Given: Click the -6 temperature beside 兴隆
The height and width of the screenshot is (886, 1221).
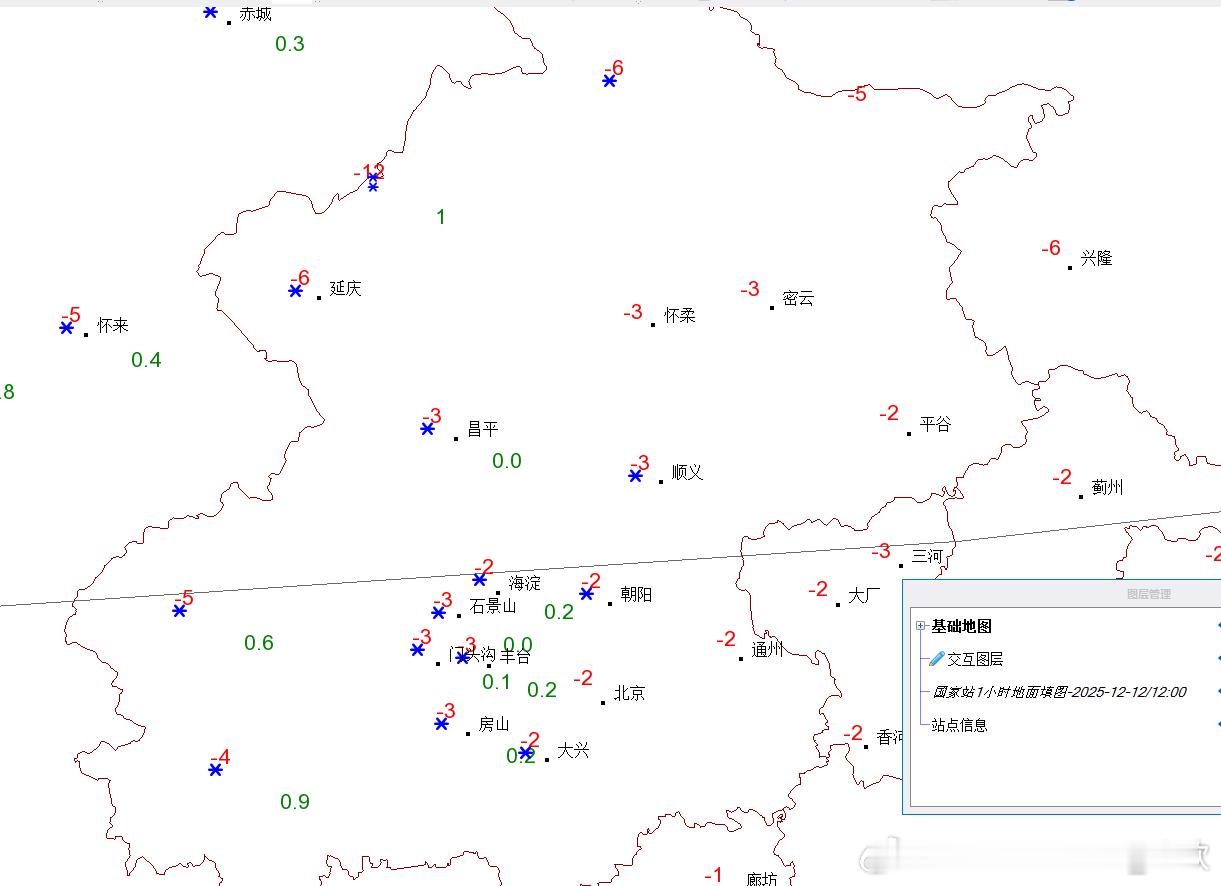Looking at the screenshot, I should pyautogui.click(x=1050, y=248).
